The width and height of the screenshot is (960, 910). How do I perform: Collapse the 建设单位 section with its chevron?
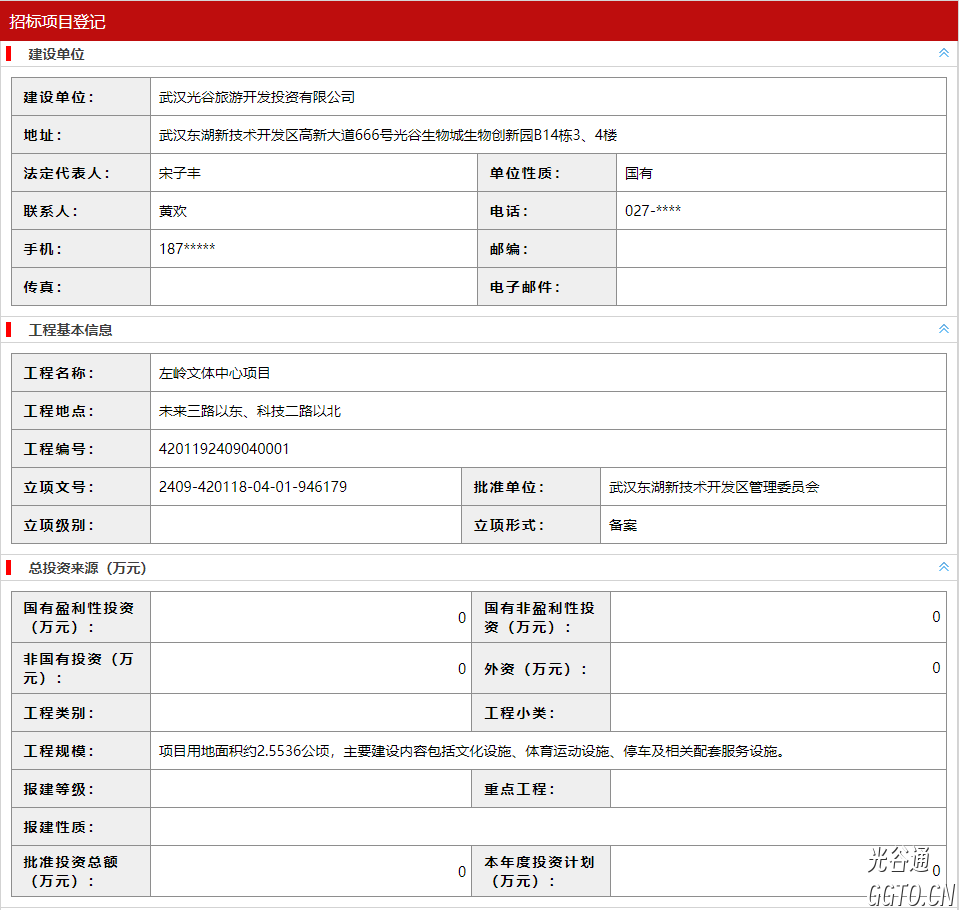943,53
